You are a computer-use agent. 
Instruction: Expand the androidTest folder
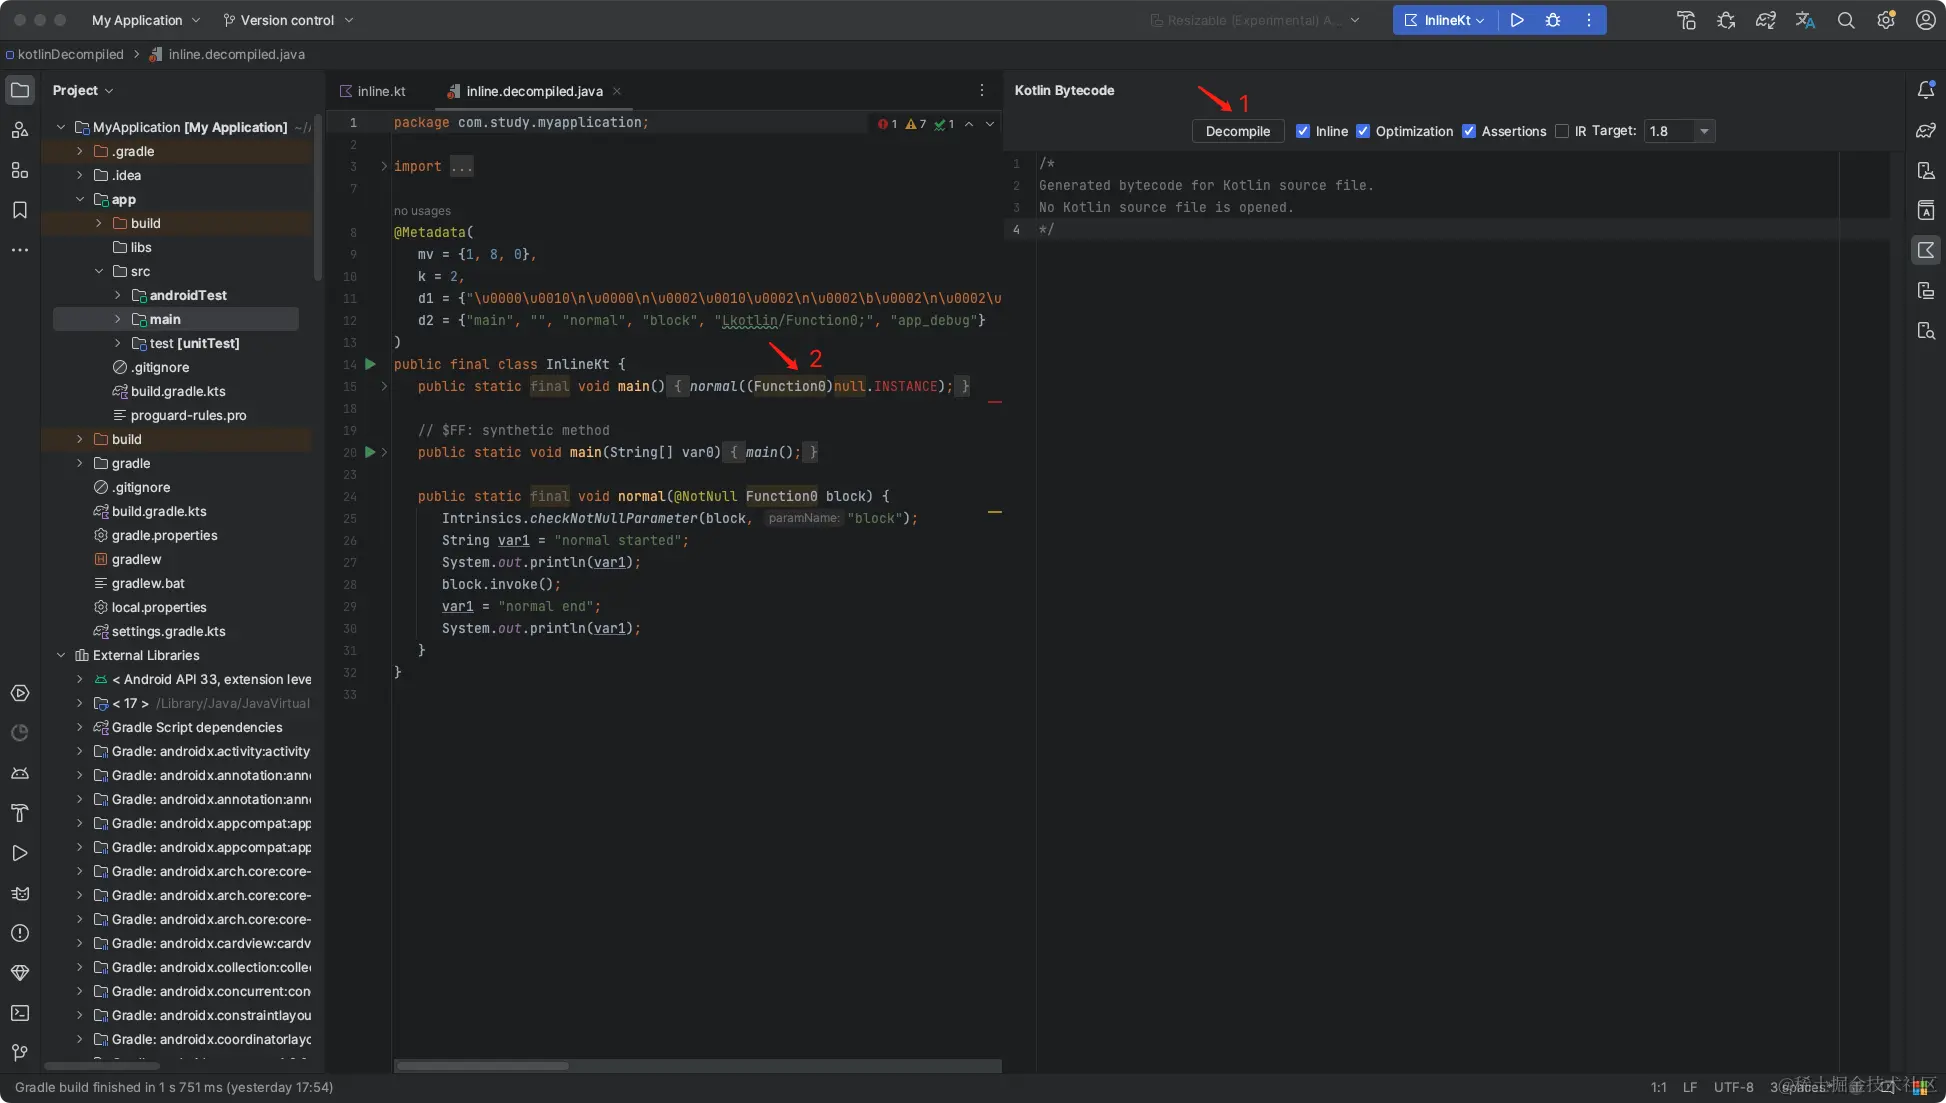pos(118,295)
